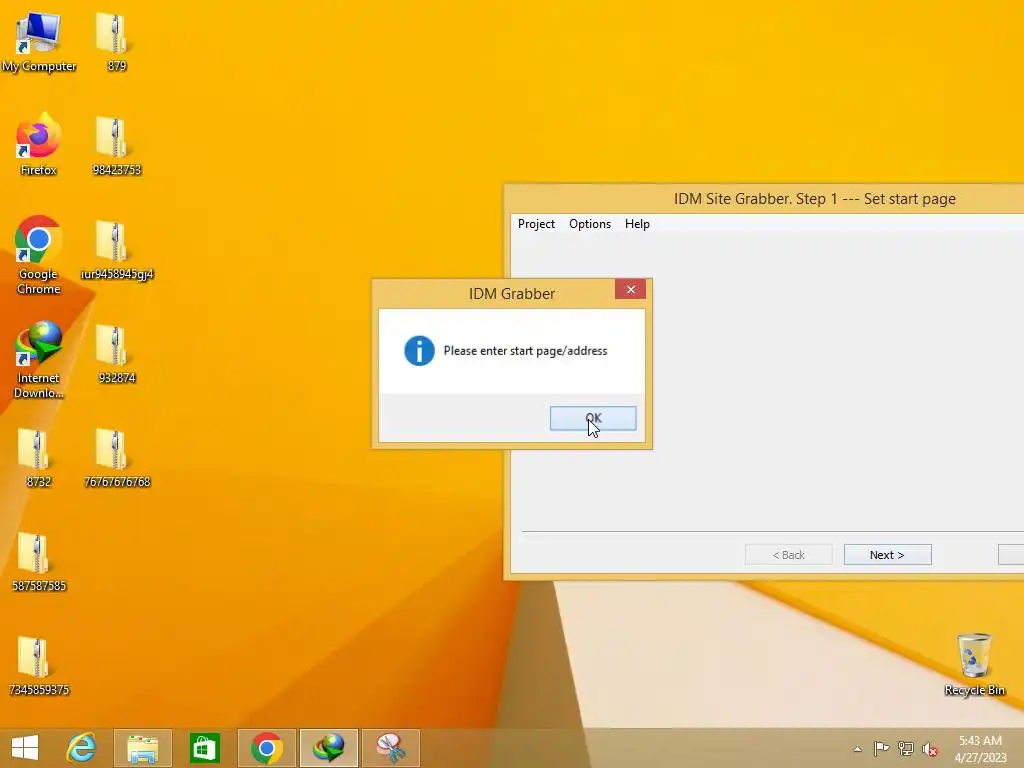Open the Google Chrome desktop shortcut
1024x768 pixels.
(39, 255)
